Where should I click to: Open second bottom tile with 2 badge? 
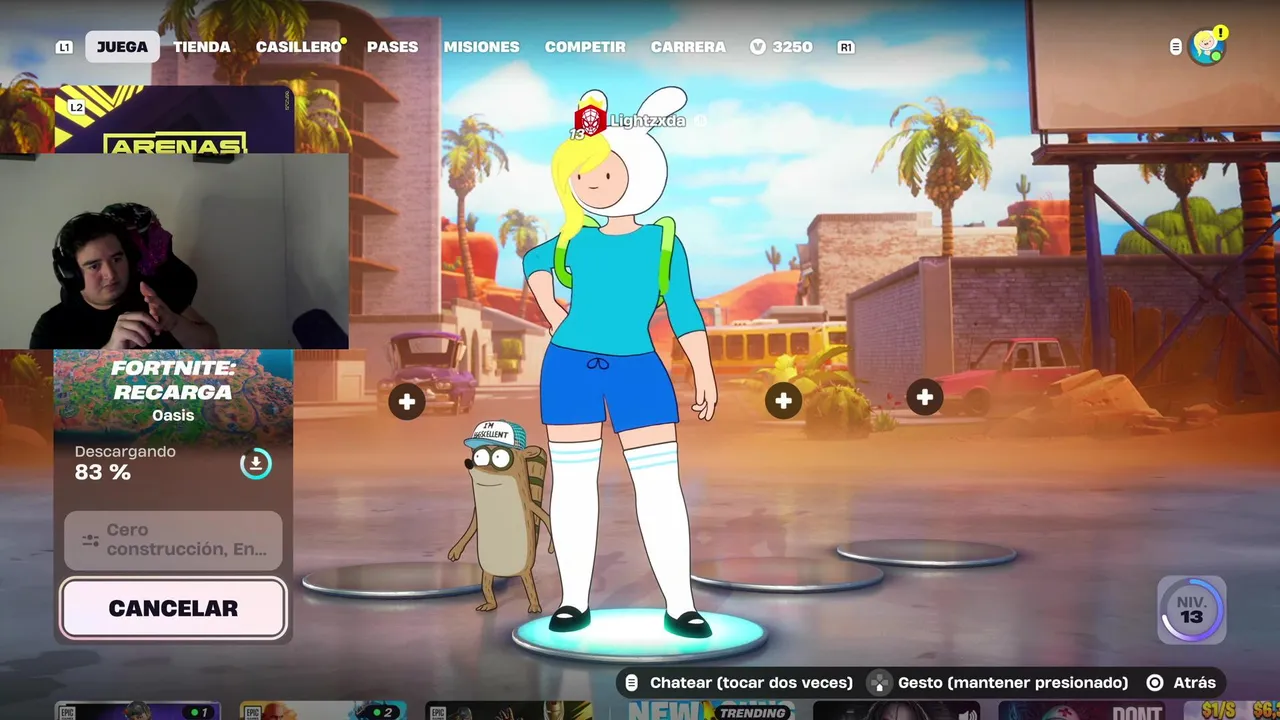323,710
